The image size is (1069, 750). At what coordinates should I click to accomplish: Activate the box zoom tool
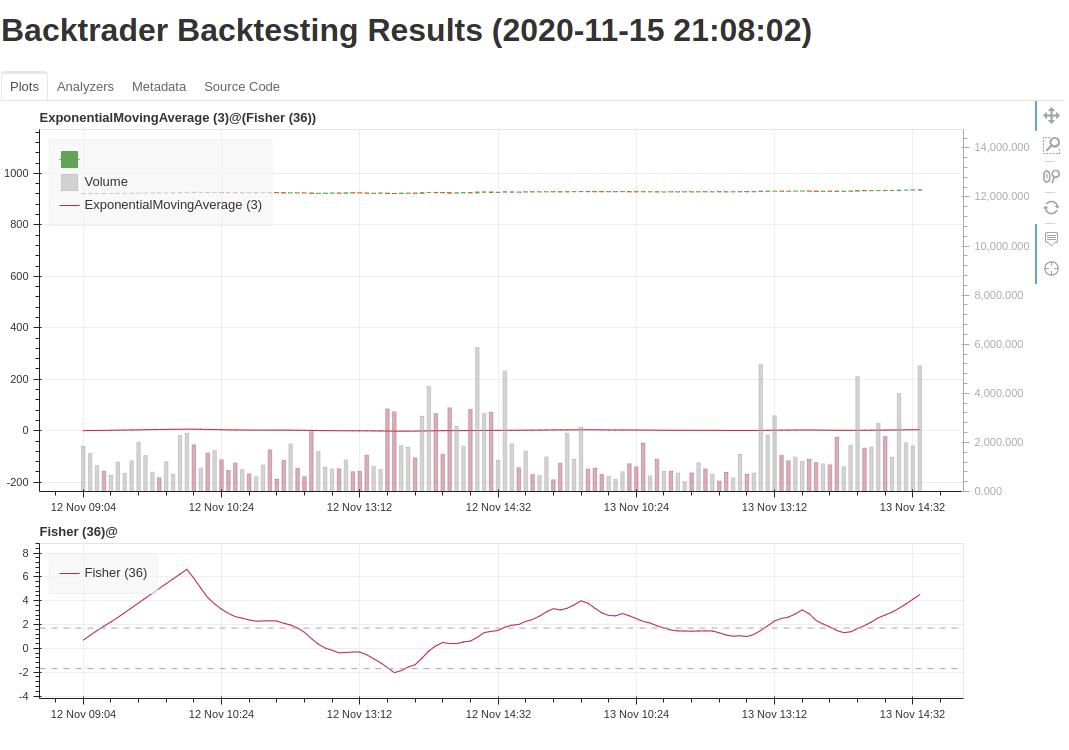[1052, 144]
